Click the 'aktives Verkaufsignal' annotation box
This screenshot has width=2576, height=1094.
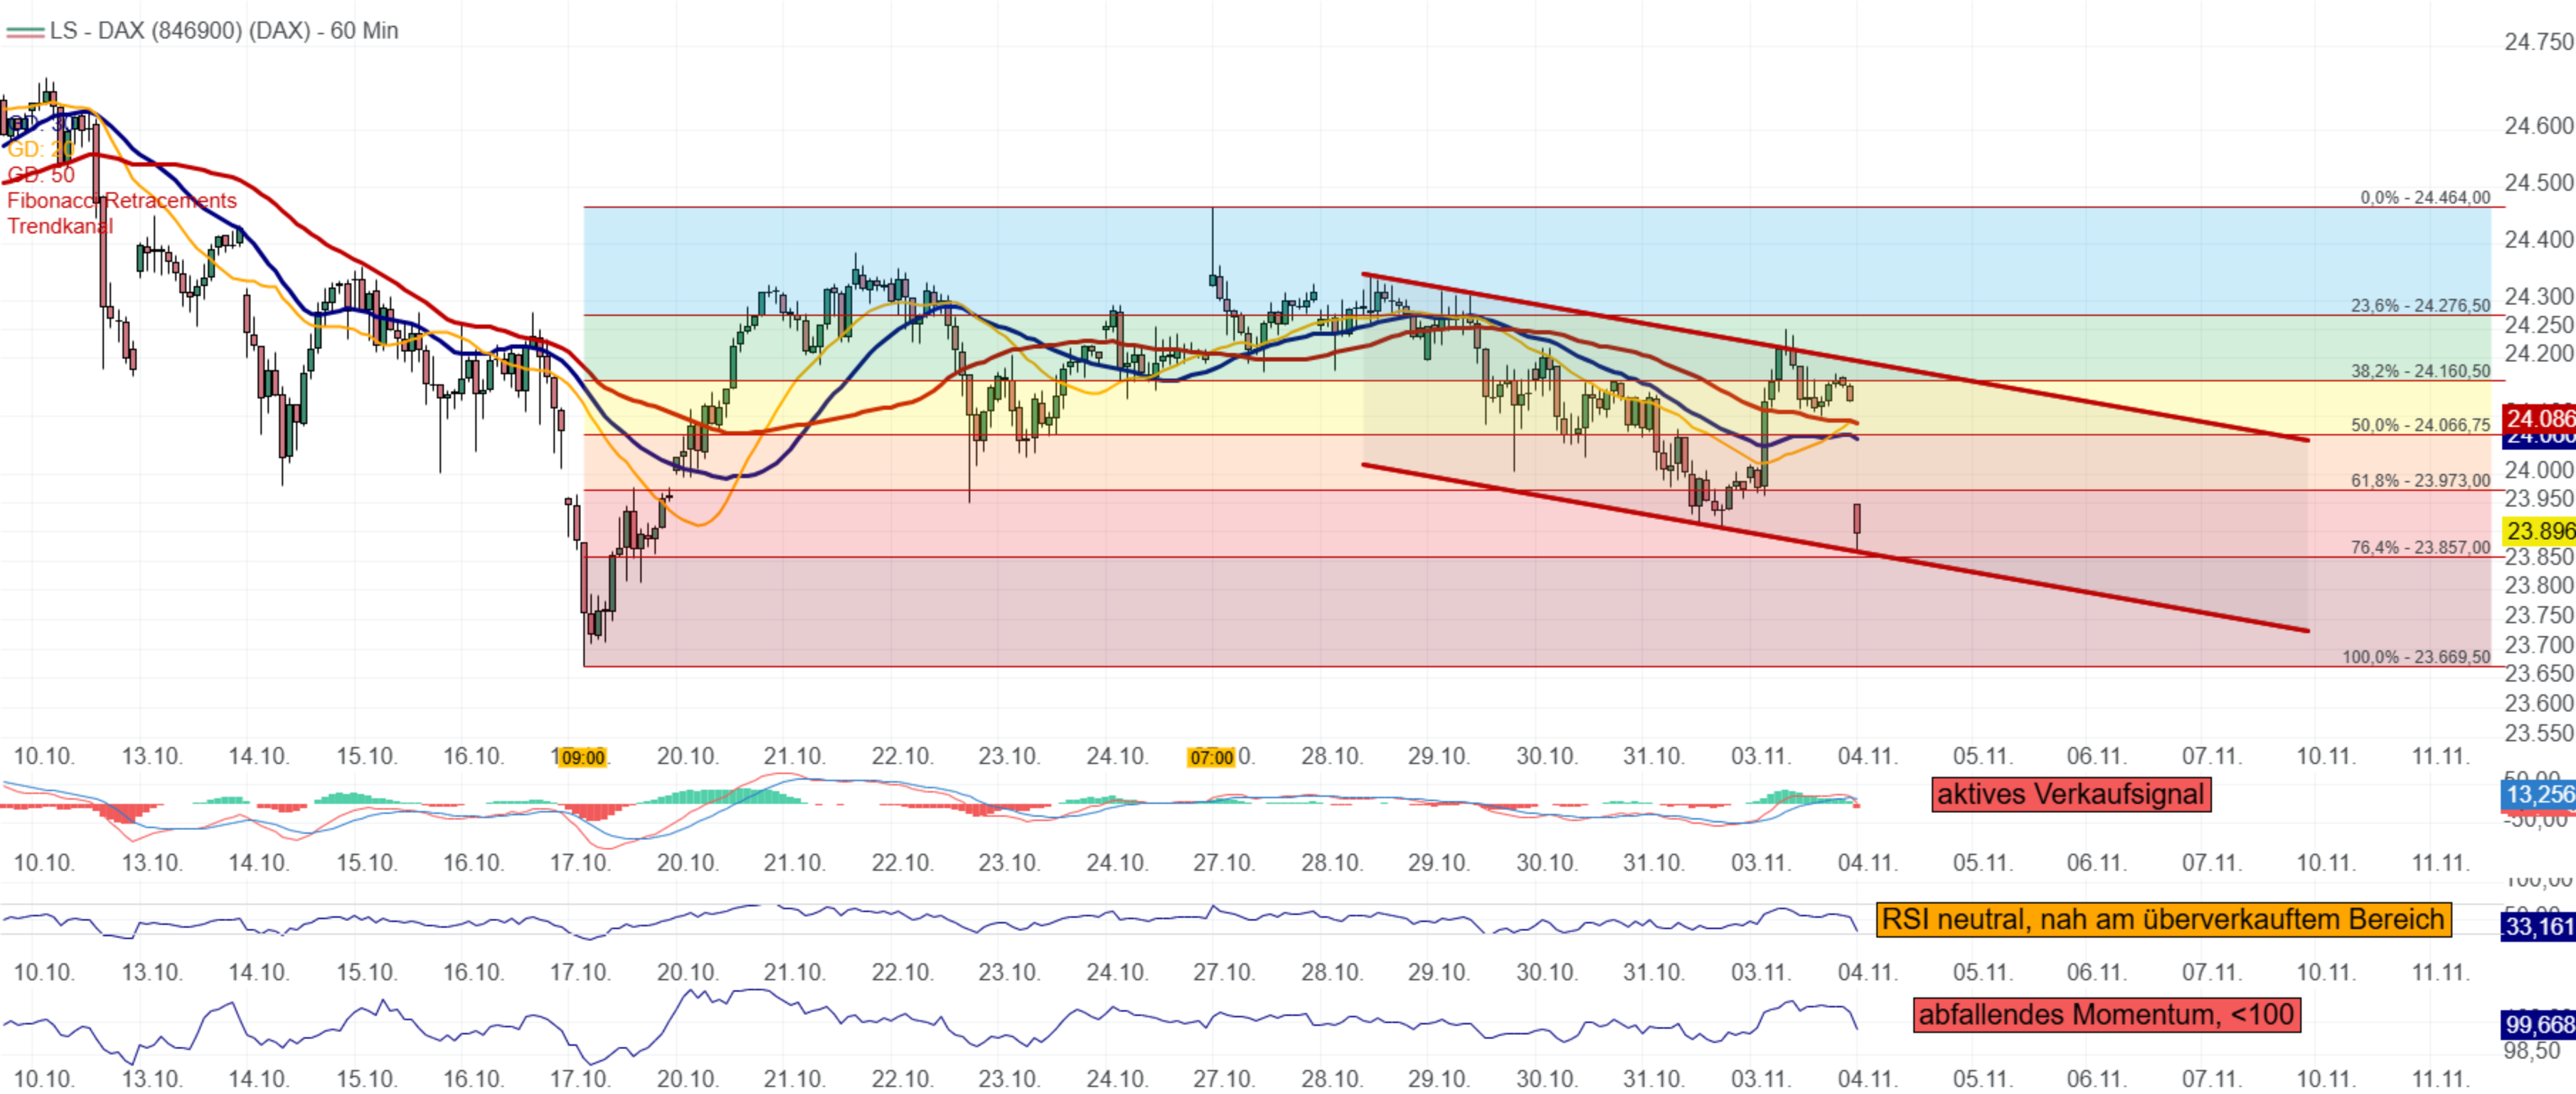coord(2070,795)
